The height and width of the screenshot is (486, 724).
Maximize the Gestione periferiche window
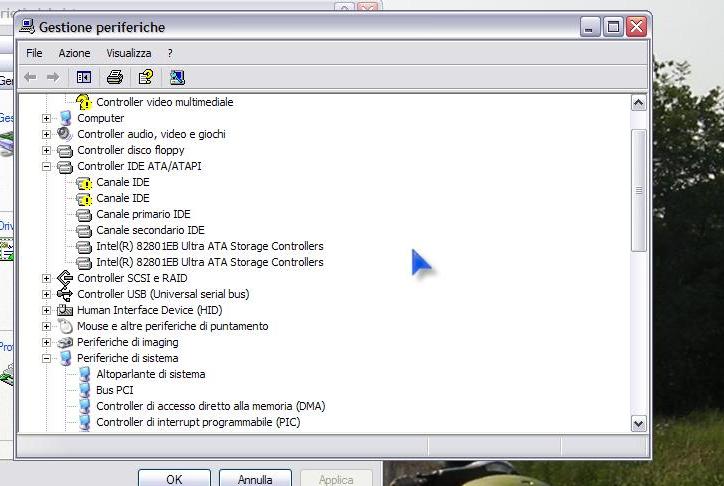pyautogui.click(x=613, y=27)
